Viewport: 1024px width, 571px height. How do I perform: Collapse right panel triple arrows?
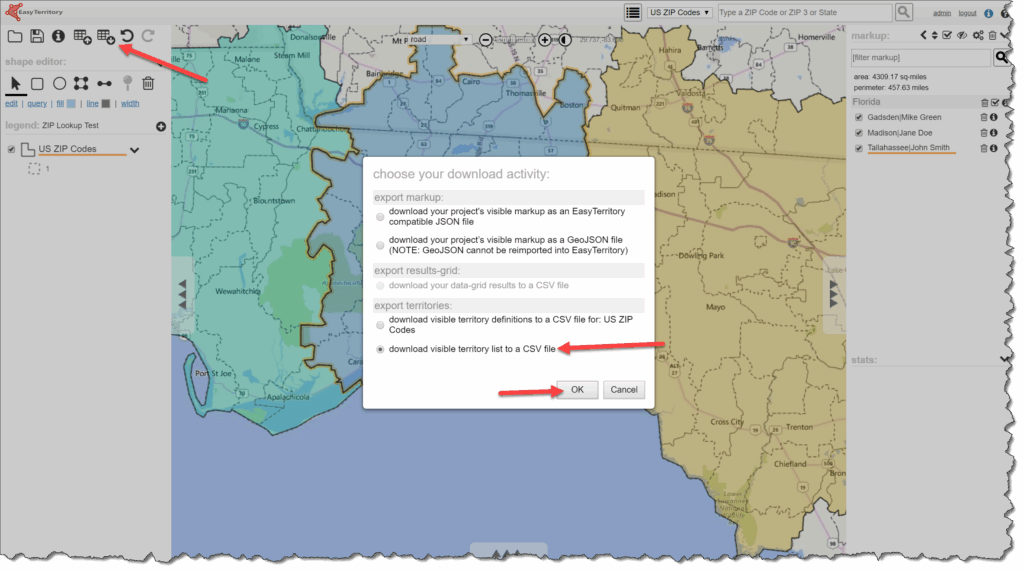833,295
